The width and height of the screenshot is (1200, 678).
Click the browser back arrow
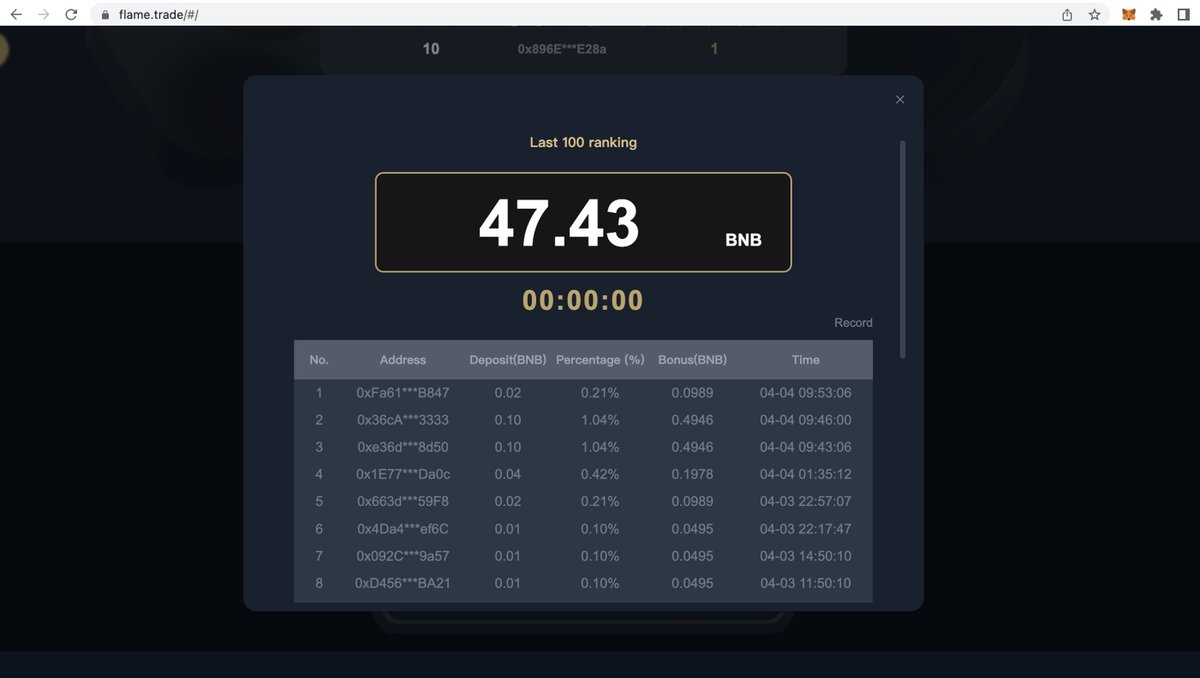(x=16, y=15)
